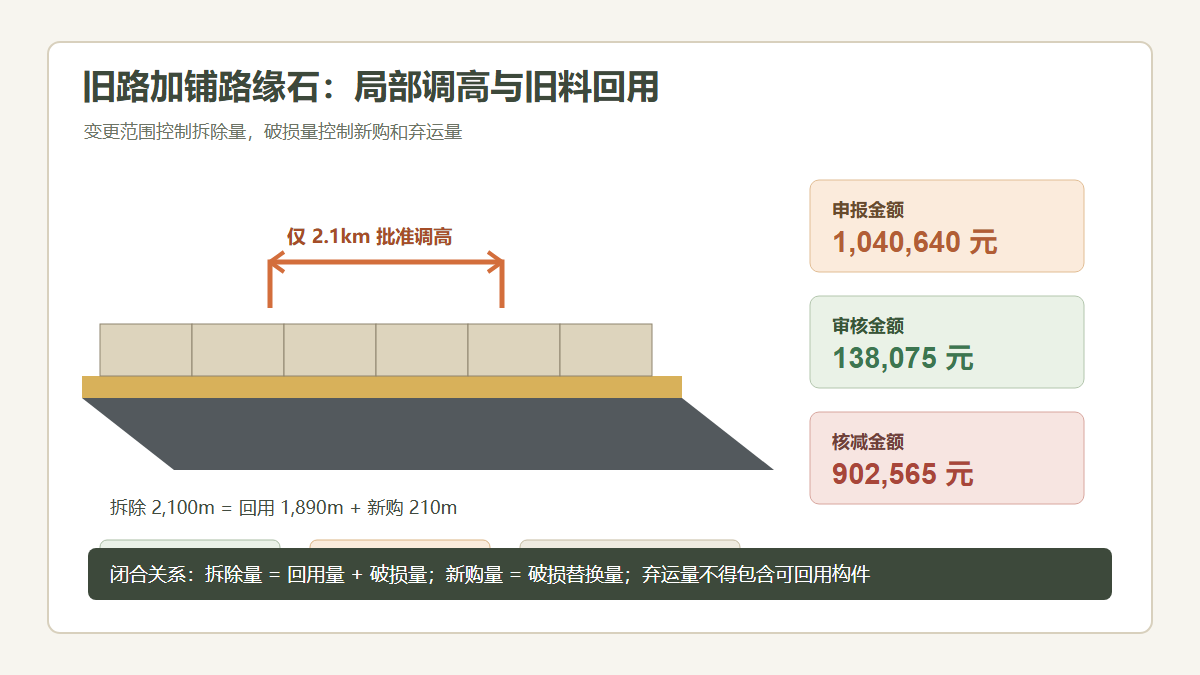This screenshot has width=1200, height=675.
Task: Select the value 1,040,640 元
Action: pos(915,242)
